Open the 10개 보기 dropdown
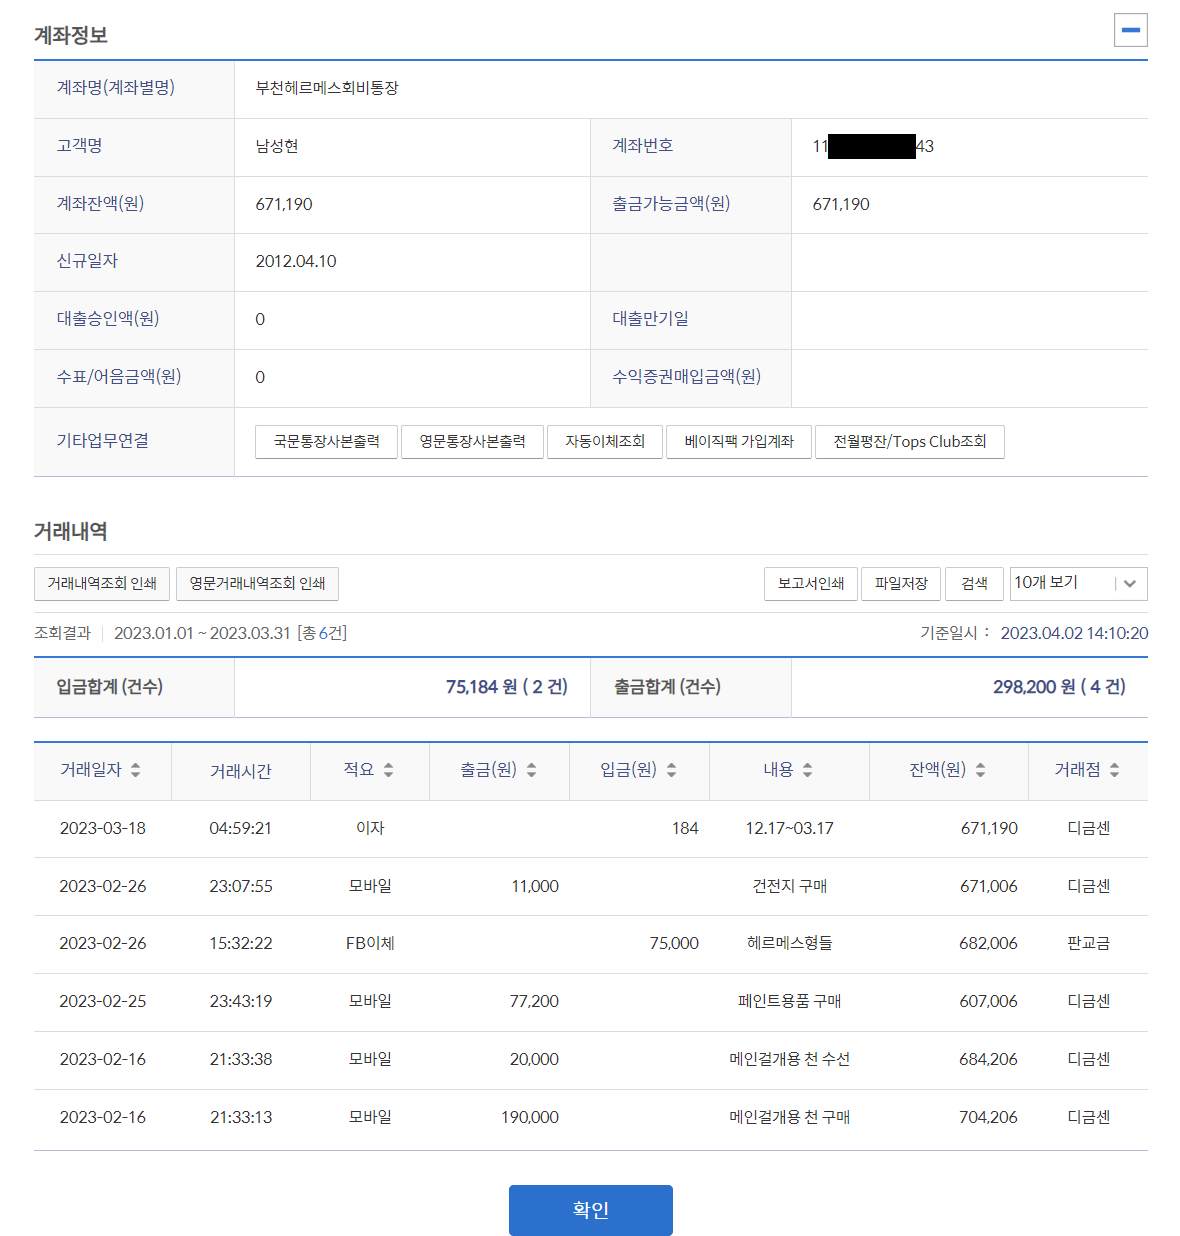This screenshot has height=1236, width=1180. click(x=1078, y=583)
